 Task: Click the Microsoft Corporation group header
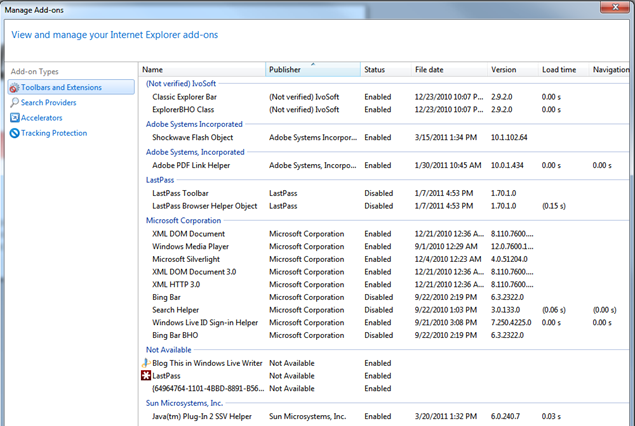click(183, 220)
